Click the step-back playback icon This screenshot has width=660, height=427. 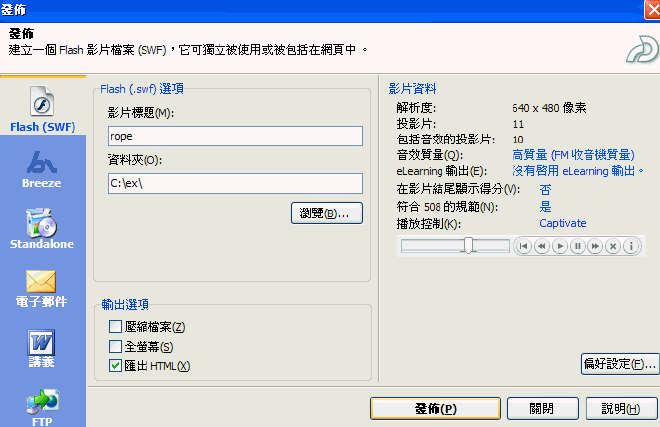542,246
